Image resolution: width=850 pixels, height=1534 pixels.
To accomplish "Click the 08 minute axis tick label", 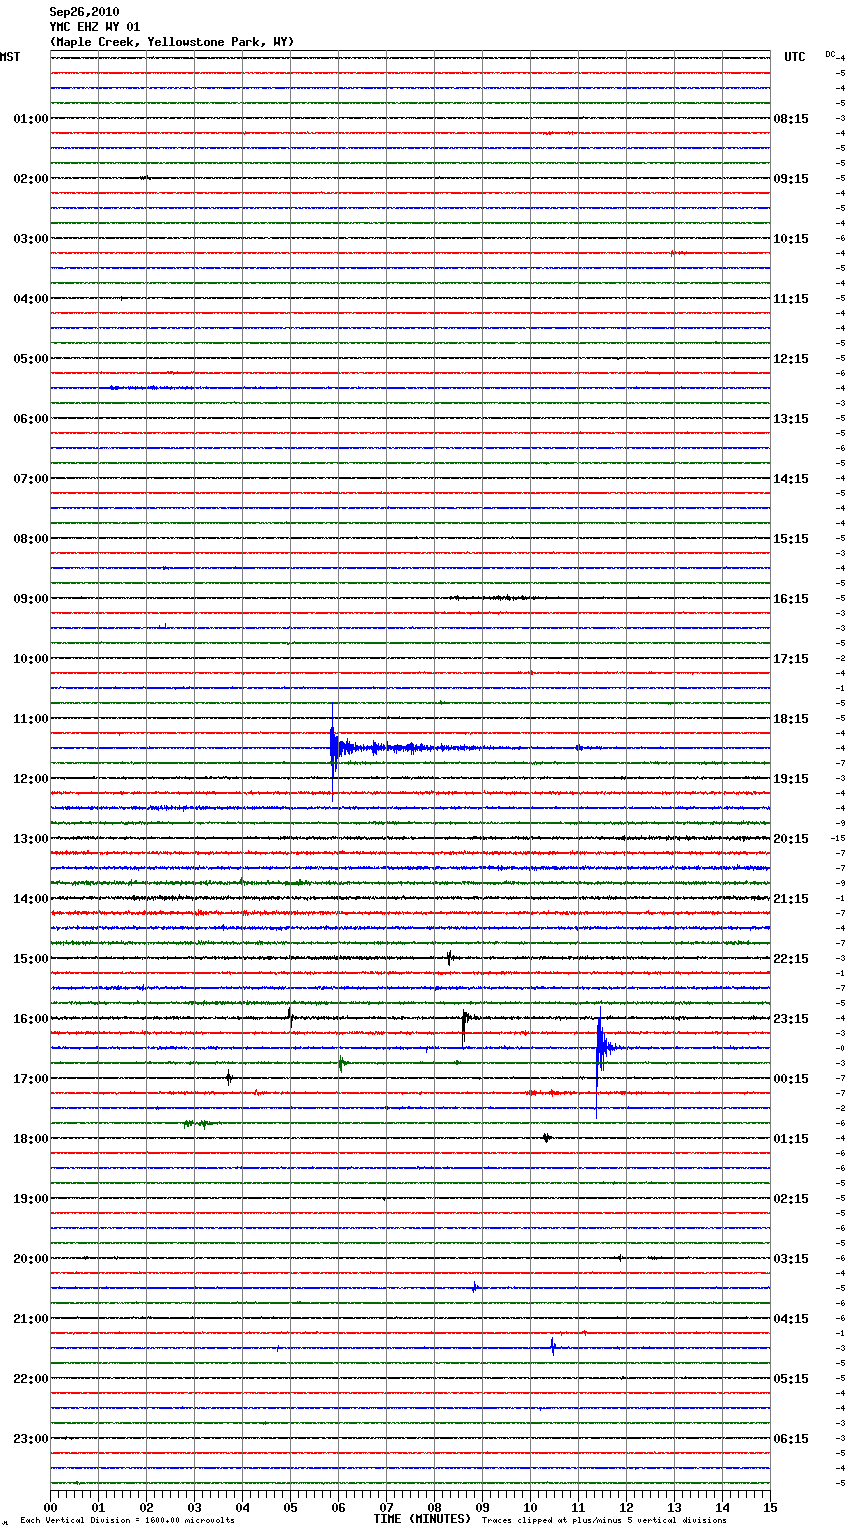I will pyautogui.click(x=434, y=1507).
